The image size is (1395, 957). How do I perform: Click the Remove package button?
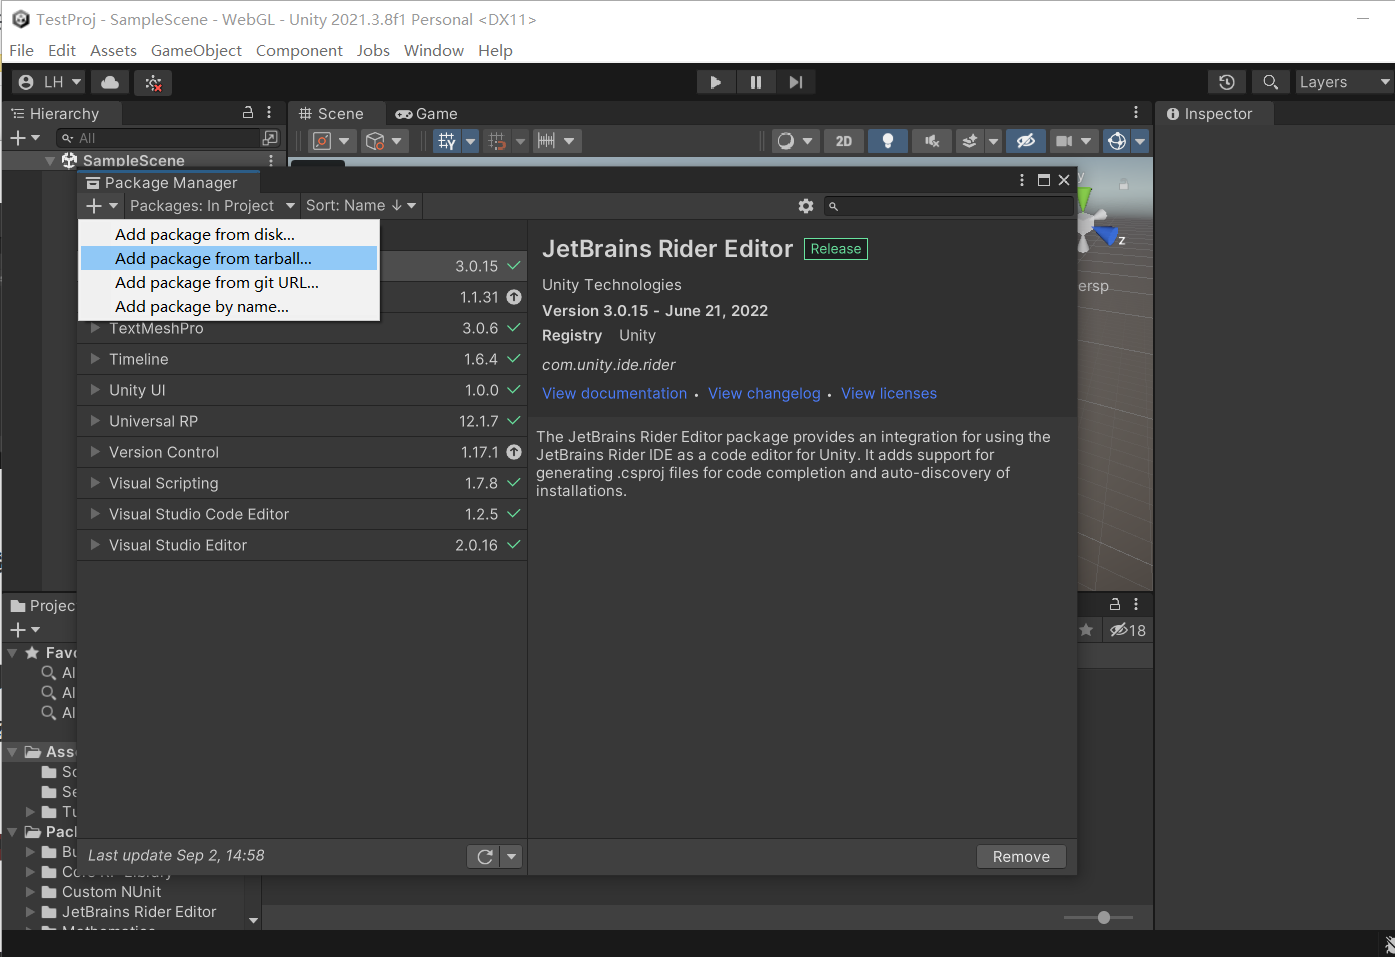(x=1021, y=856)
